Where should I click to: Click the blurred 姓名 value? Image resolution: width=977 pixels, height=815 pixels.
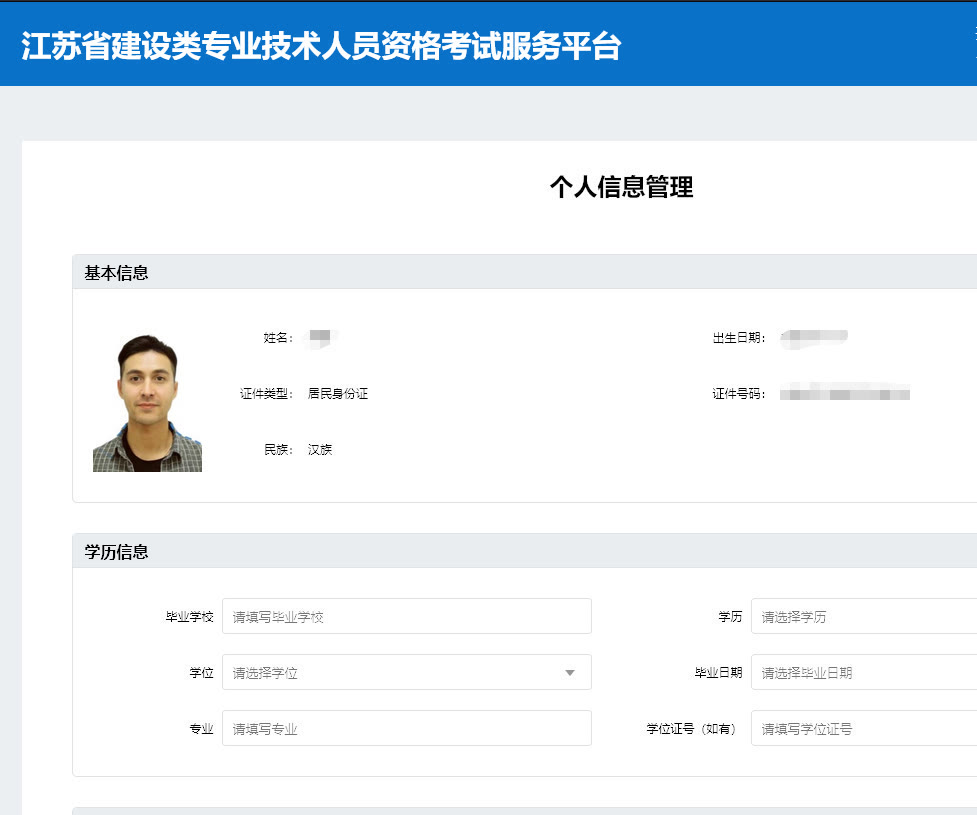pyautogui.click(x=322, y=338)
